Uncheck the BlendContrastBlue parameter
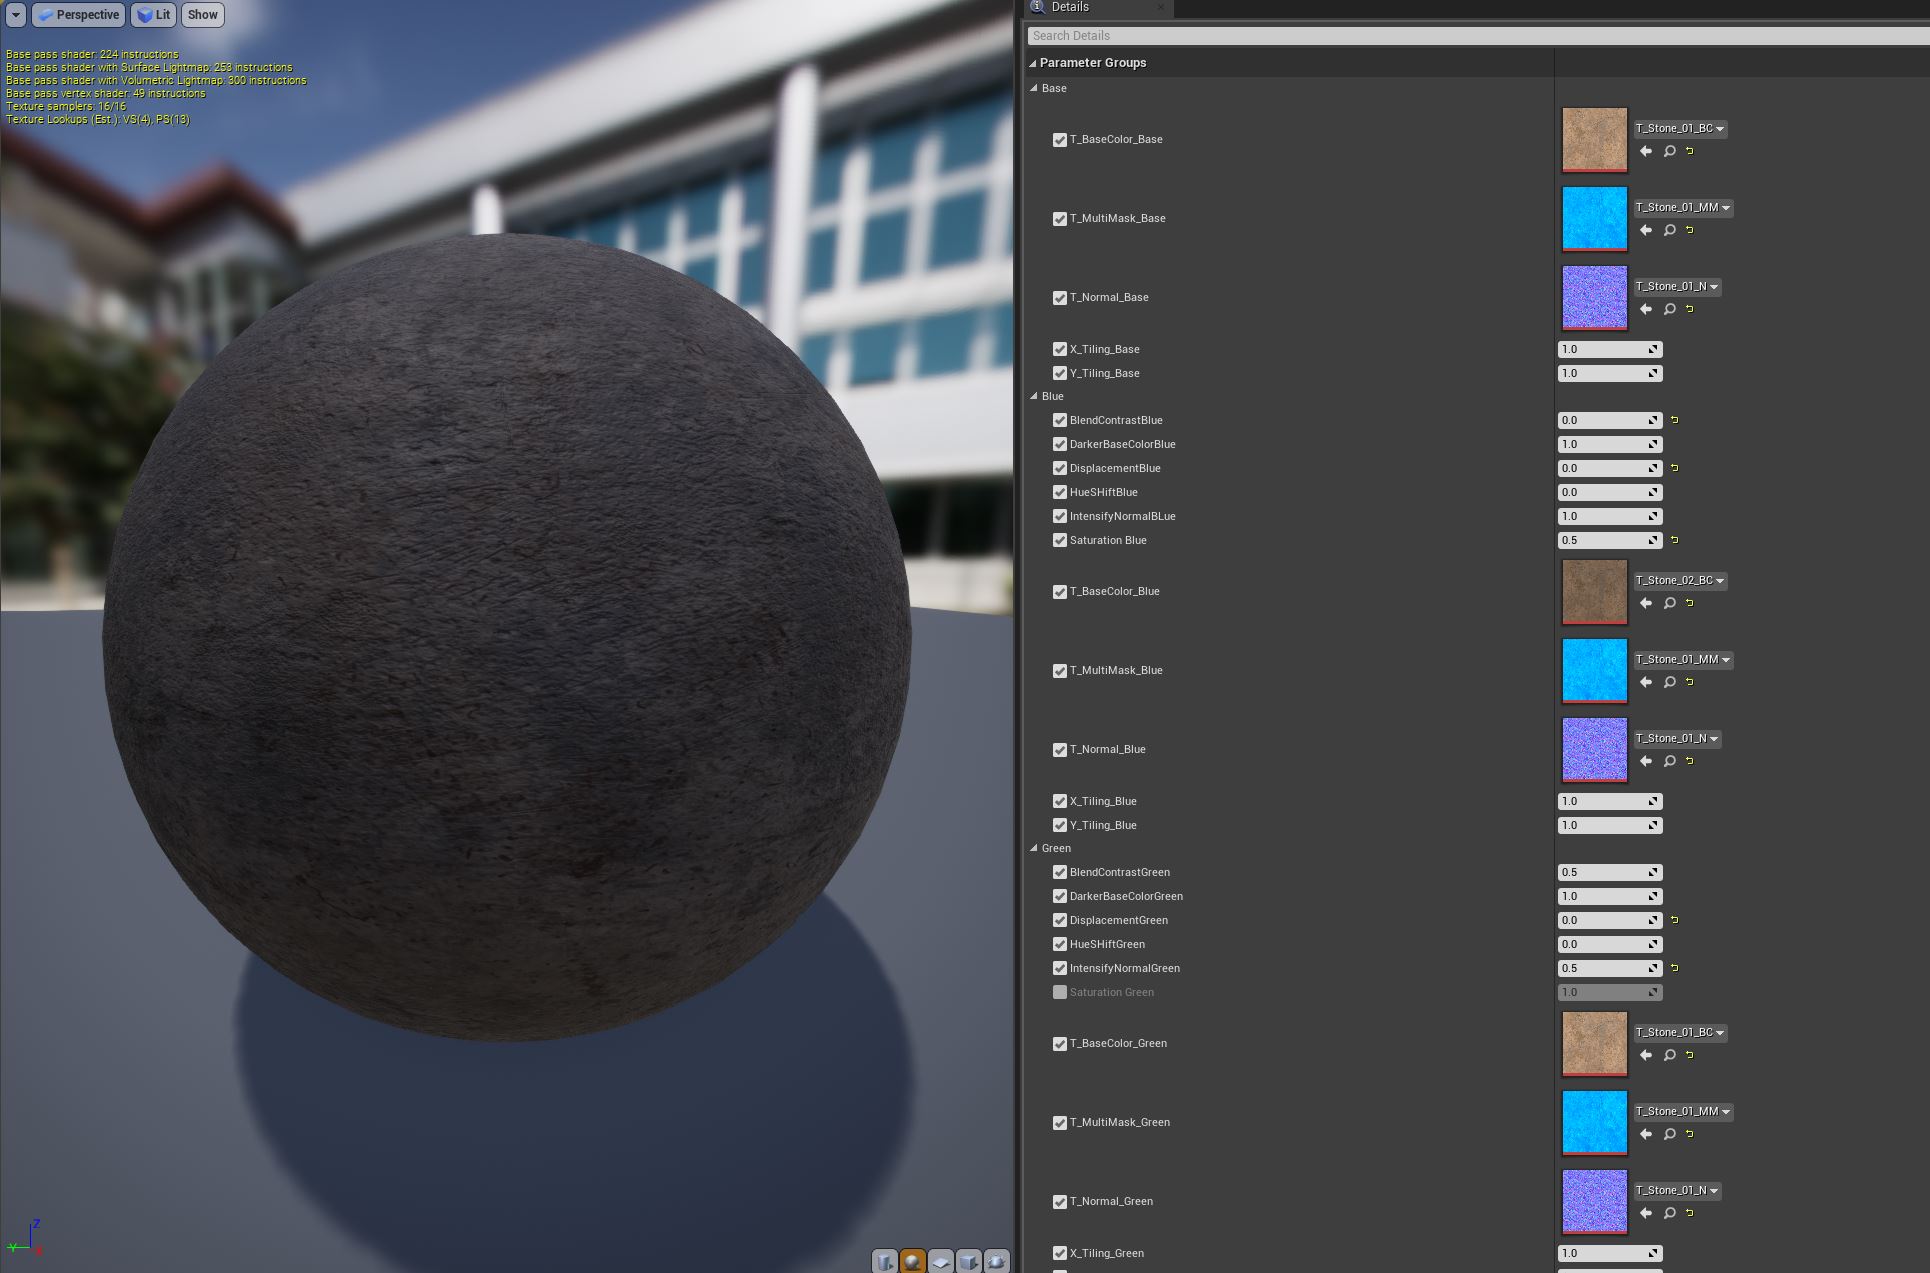Screen dimensions: 1930x1273 pyautogui.click(x=1060, y=420)
